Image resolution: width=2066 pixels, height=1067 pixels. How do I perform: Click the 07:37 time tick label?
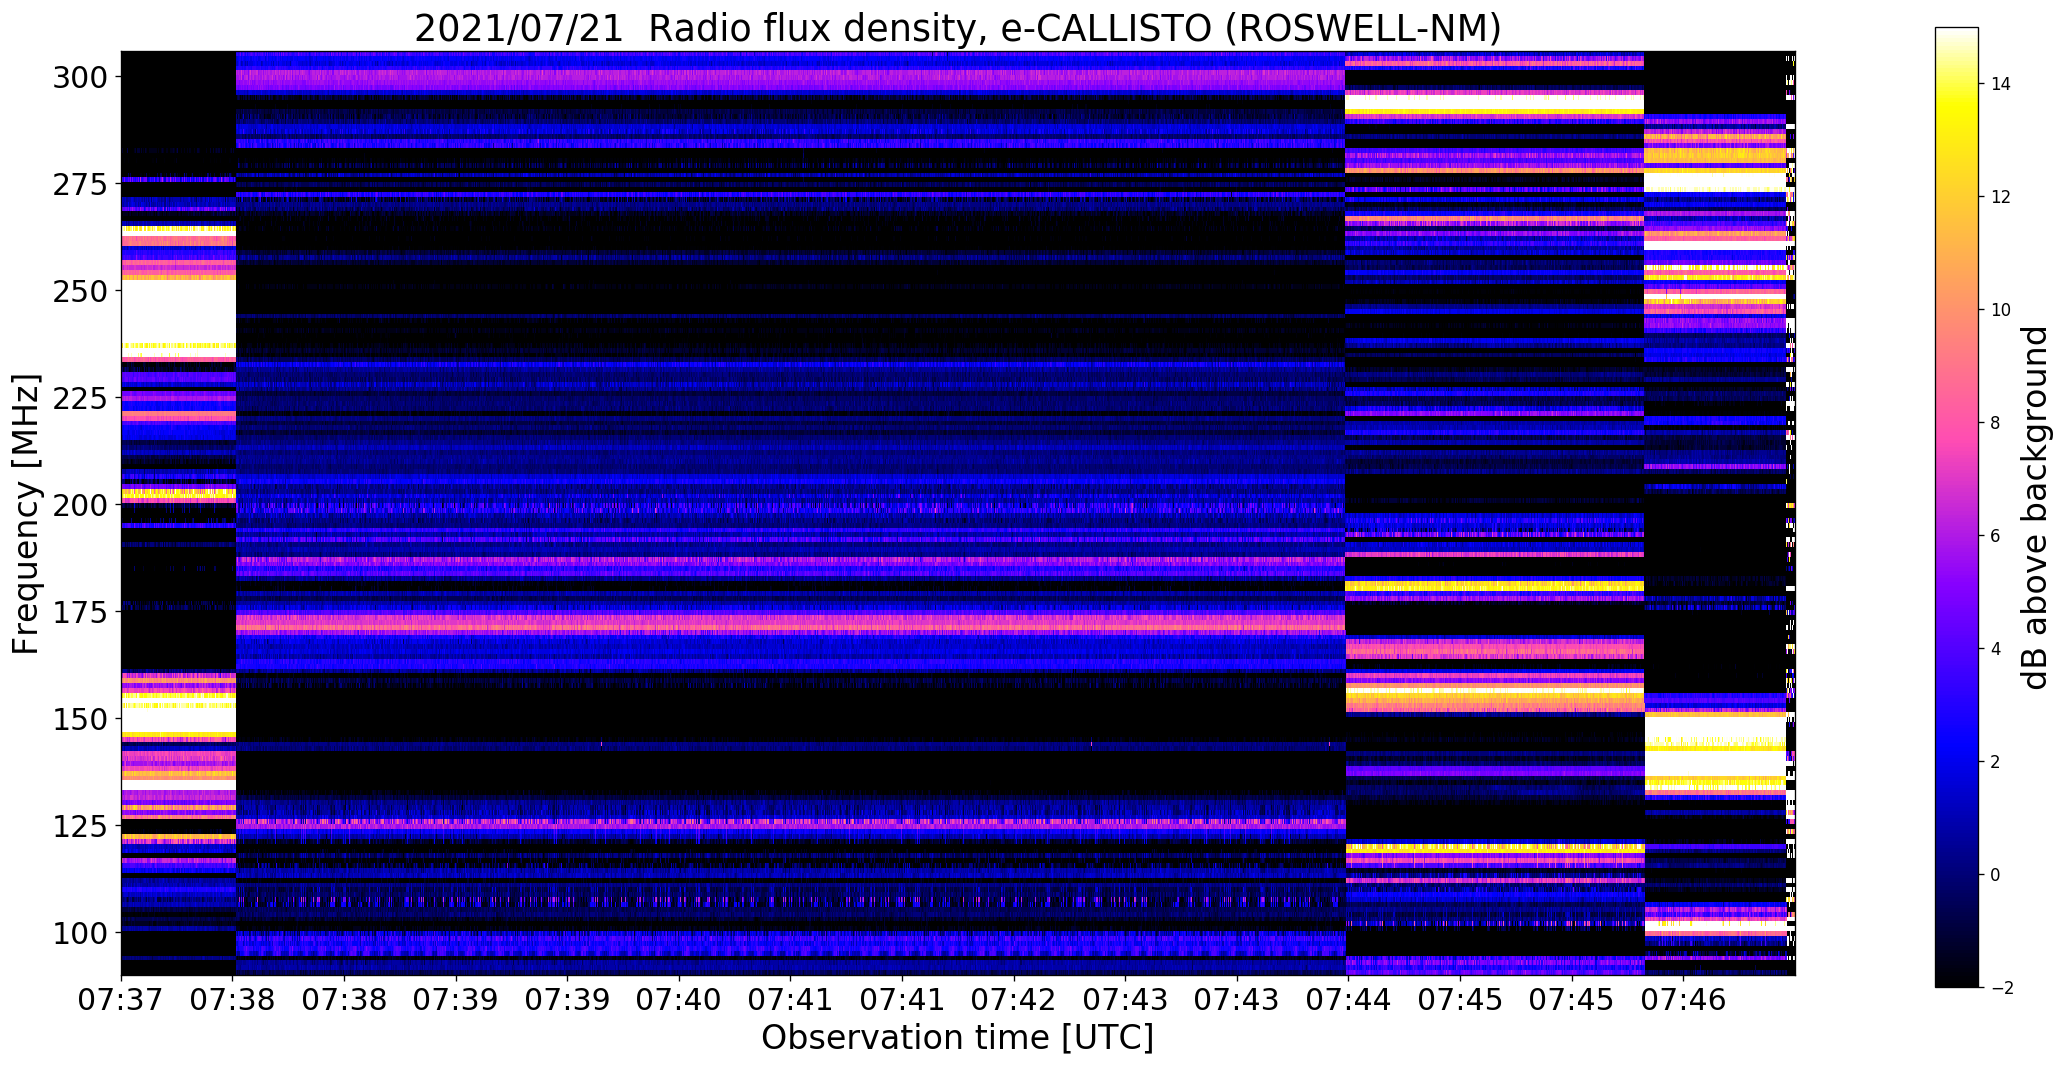pyautogui.click(x=121, y=999)
